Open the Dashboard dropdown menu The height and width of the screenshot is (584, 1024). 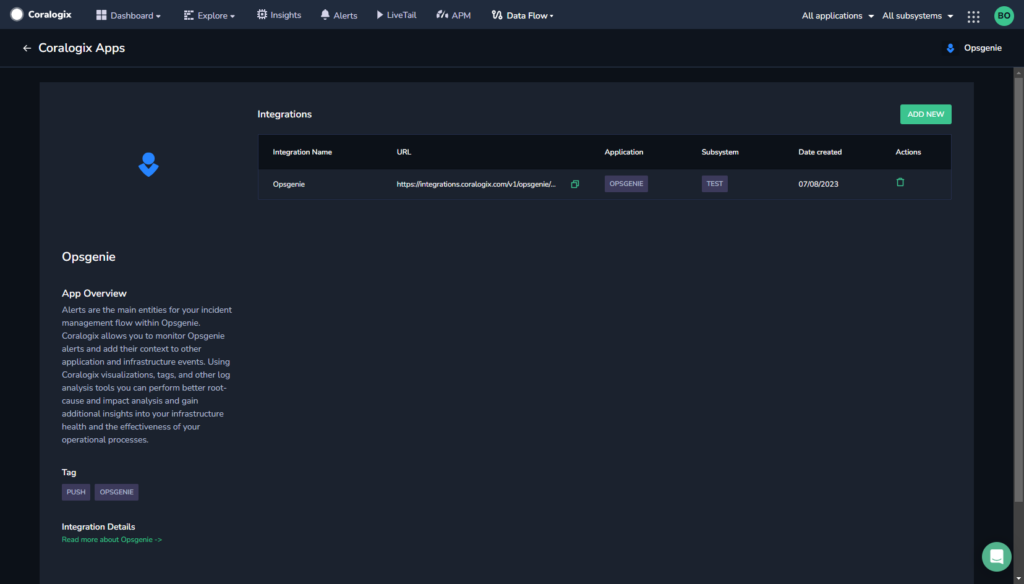click(128, 15)
